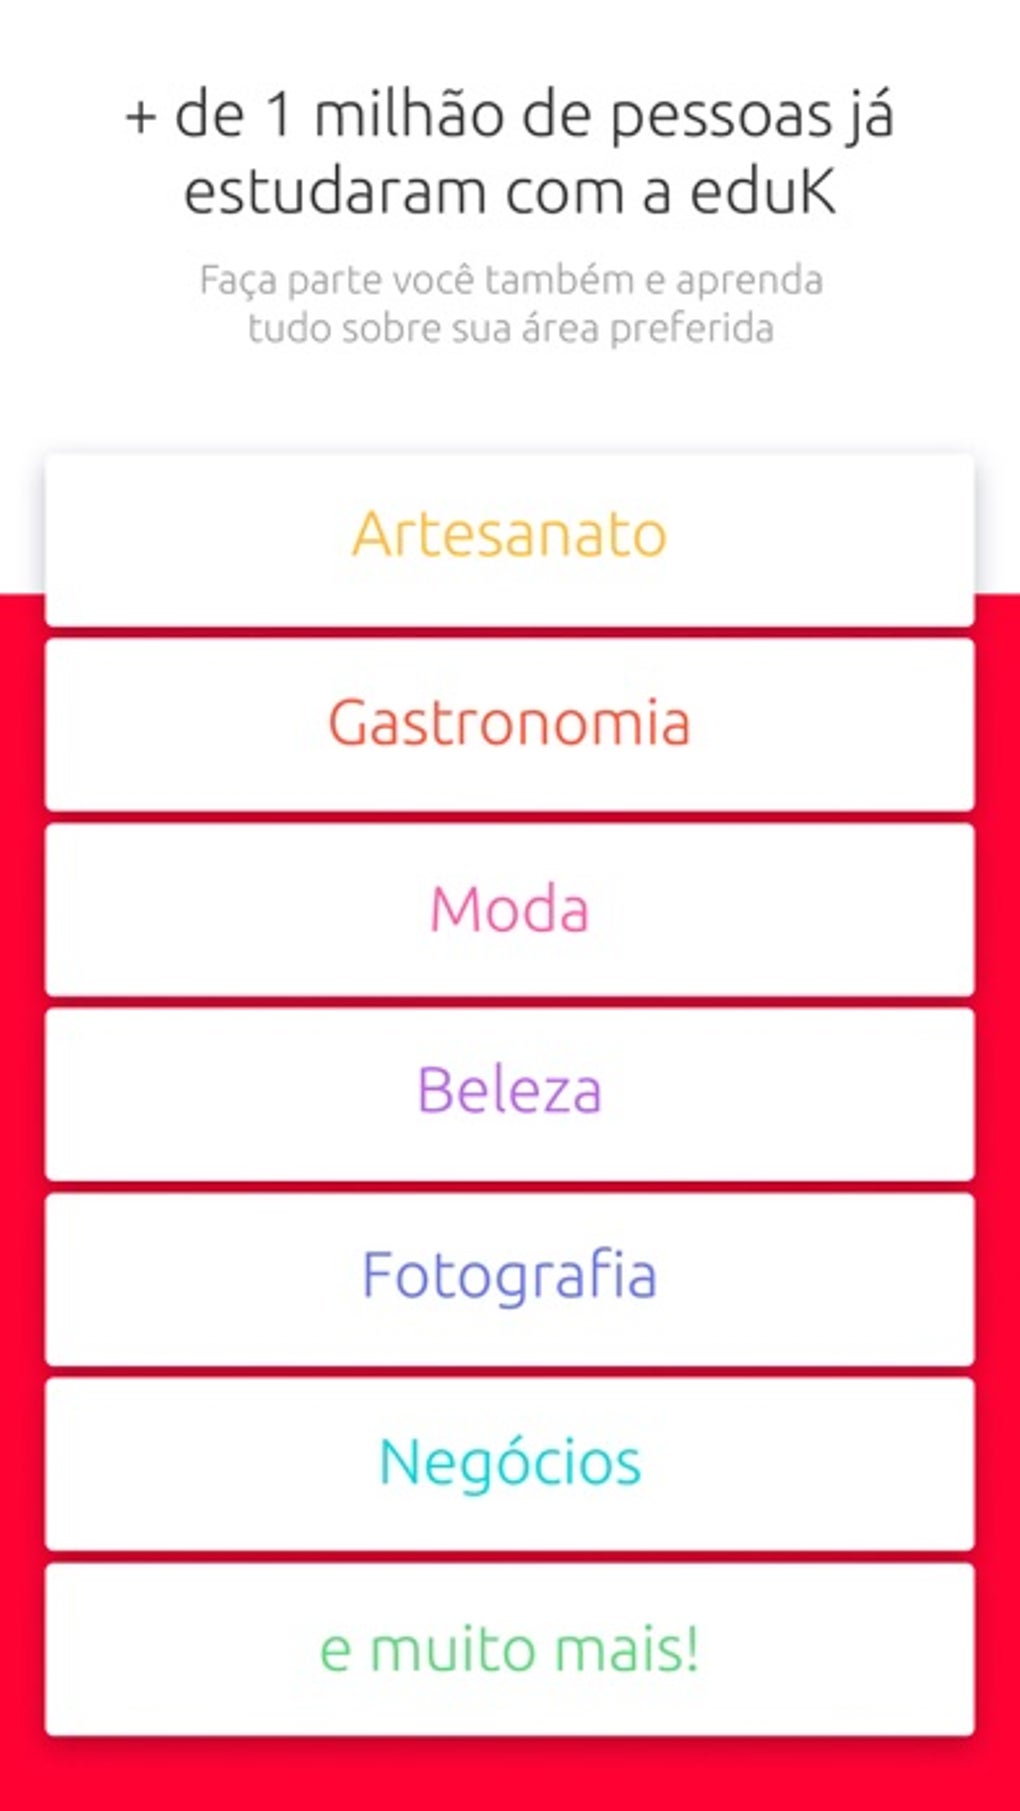1020x1811 pixels.
Task: Open the Beleza category
Action: (509, 1094)
